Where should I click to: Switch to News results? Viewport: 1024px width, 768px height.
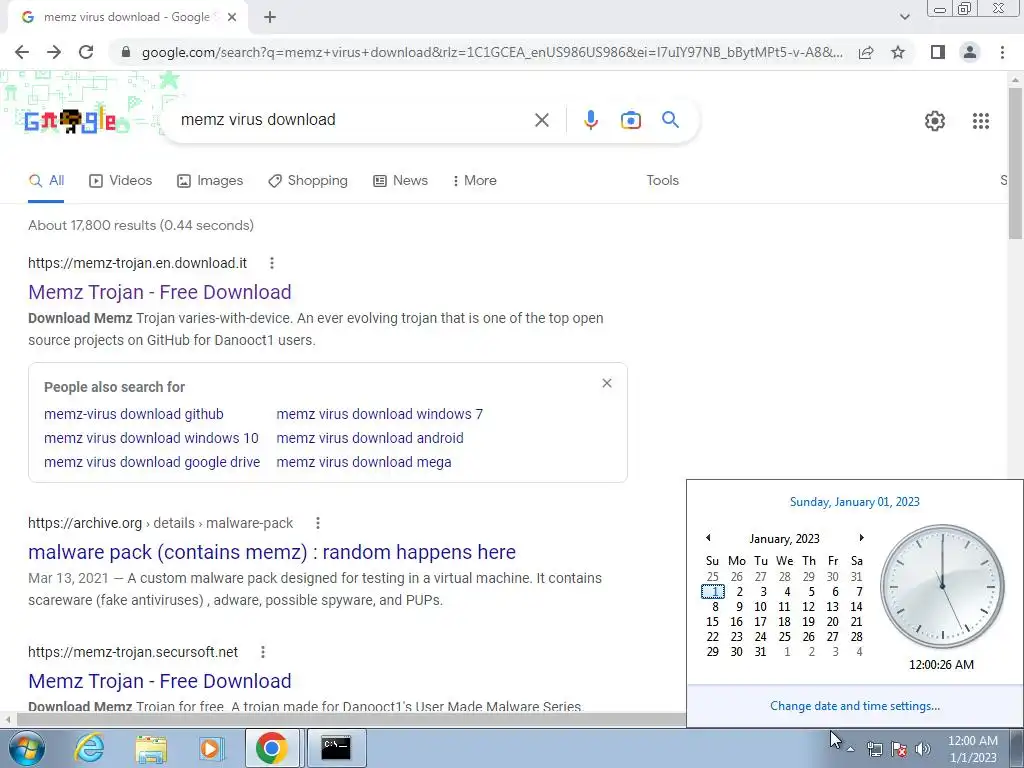point(401,181)
